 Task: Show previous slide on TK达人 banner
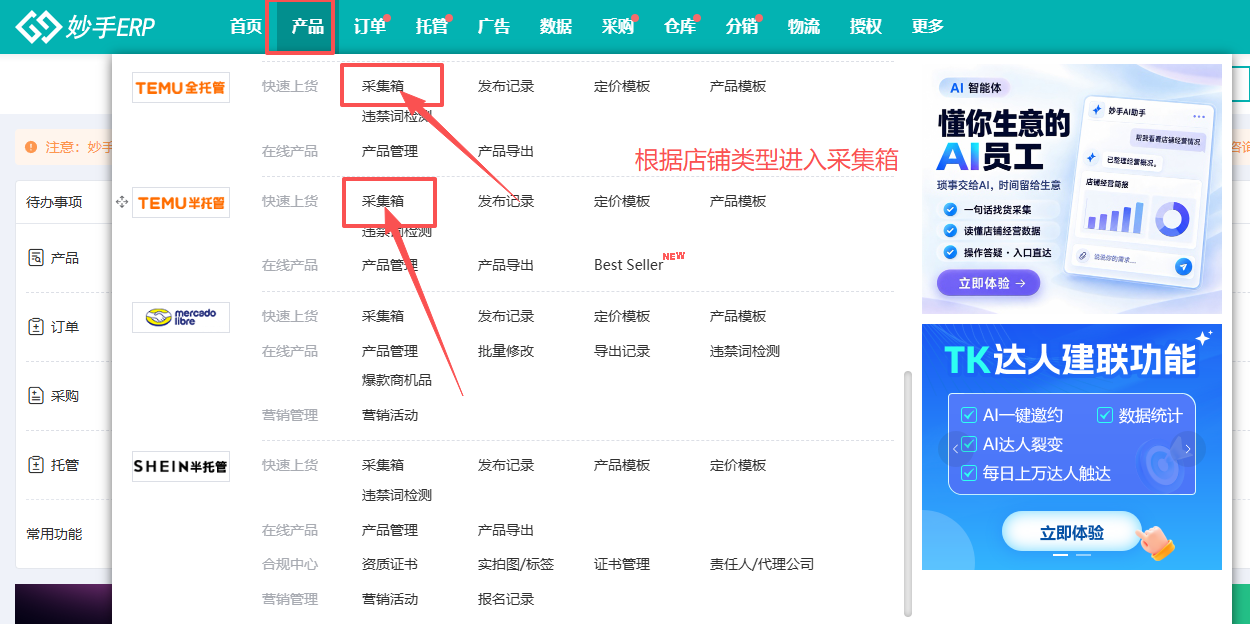tap(955, 448)
